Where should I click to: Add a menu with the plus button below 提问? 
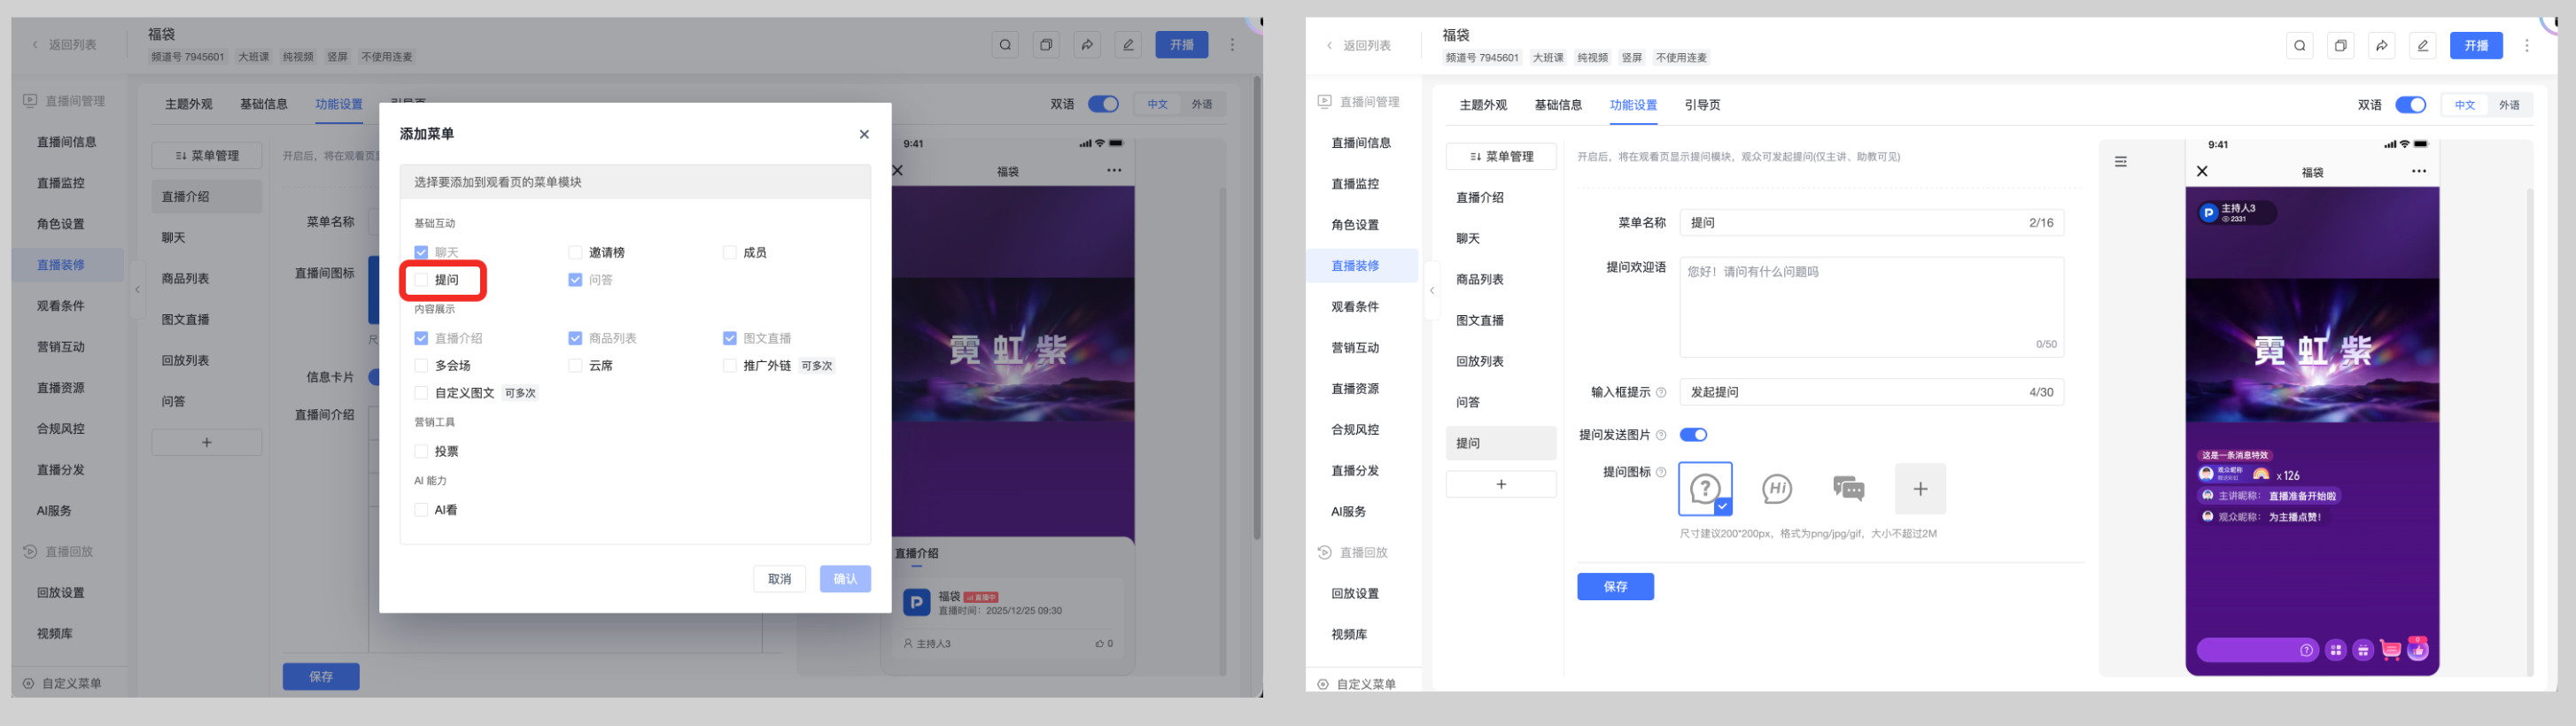1501,484
